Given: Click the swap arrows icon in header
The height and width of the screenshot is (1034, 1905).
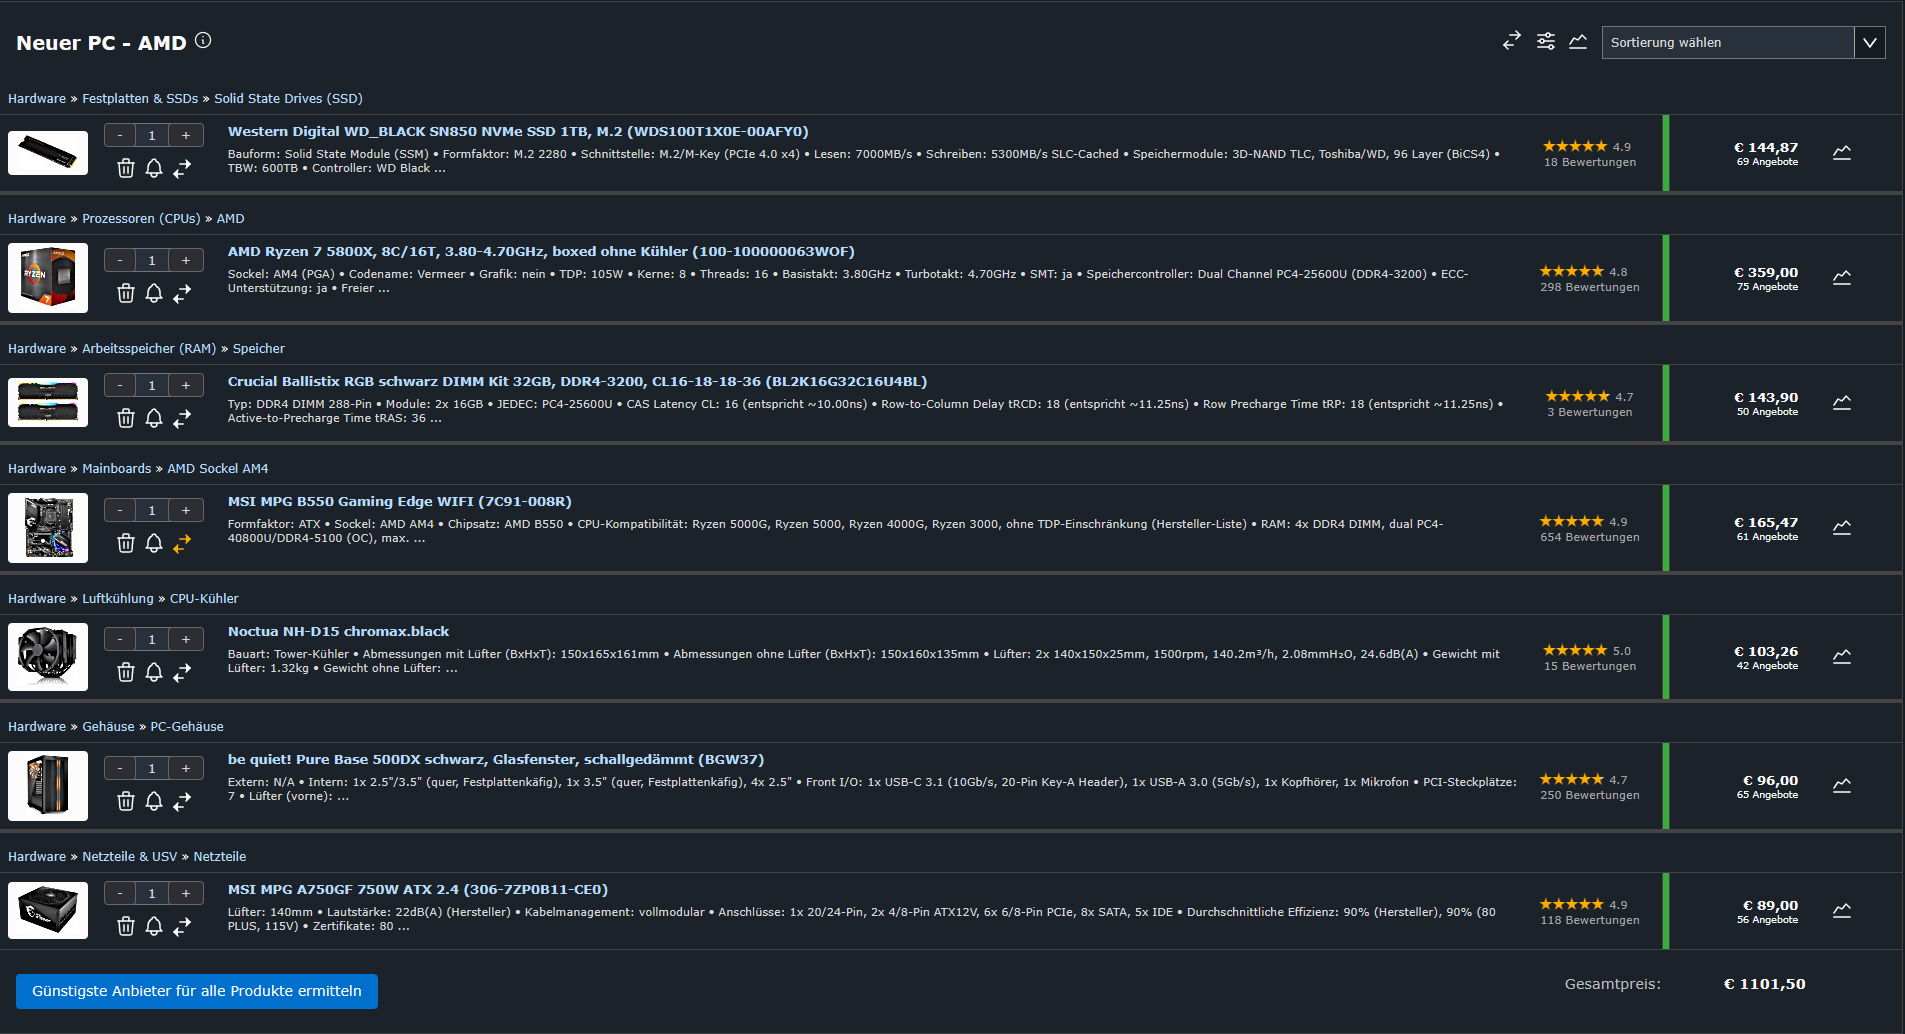Looking at the screenshot, I should pyautogui.click(x=1511, y=41).
